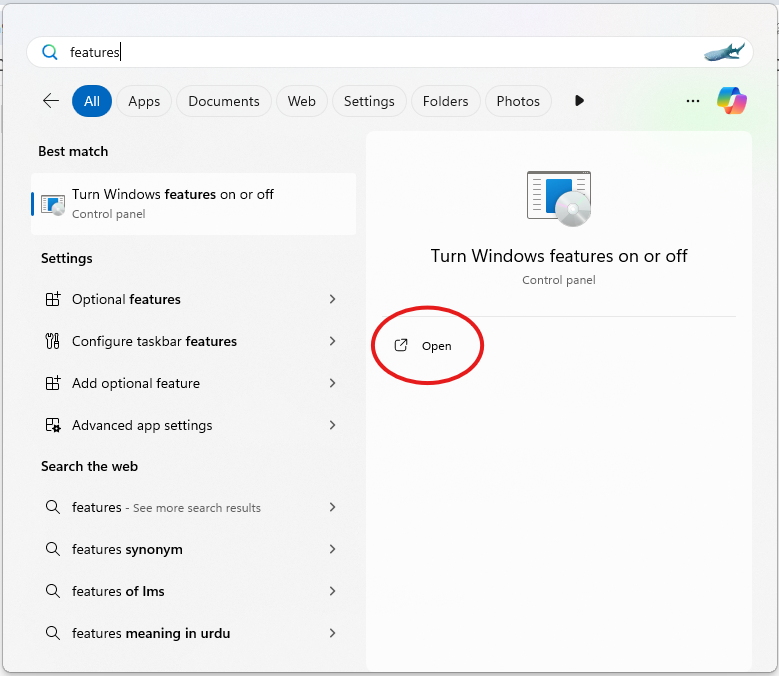Open Advanced app settings result

click(193, 425)
